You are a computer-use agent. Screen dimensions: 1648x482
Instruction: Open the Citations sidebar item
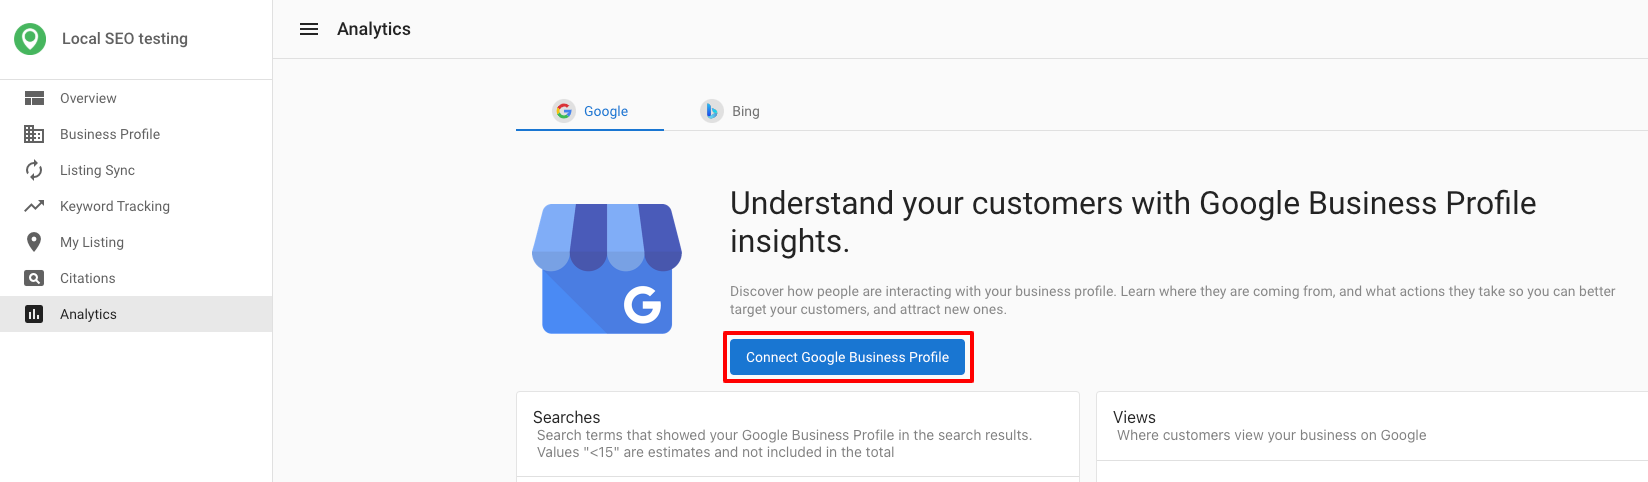pyautogui.click(x=136, y=278)
